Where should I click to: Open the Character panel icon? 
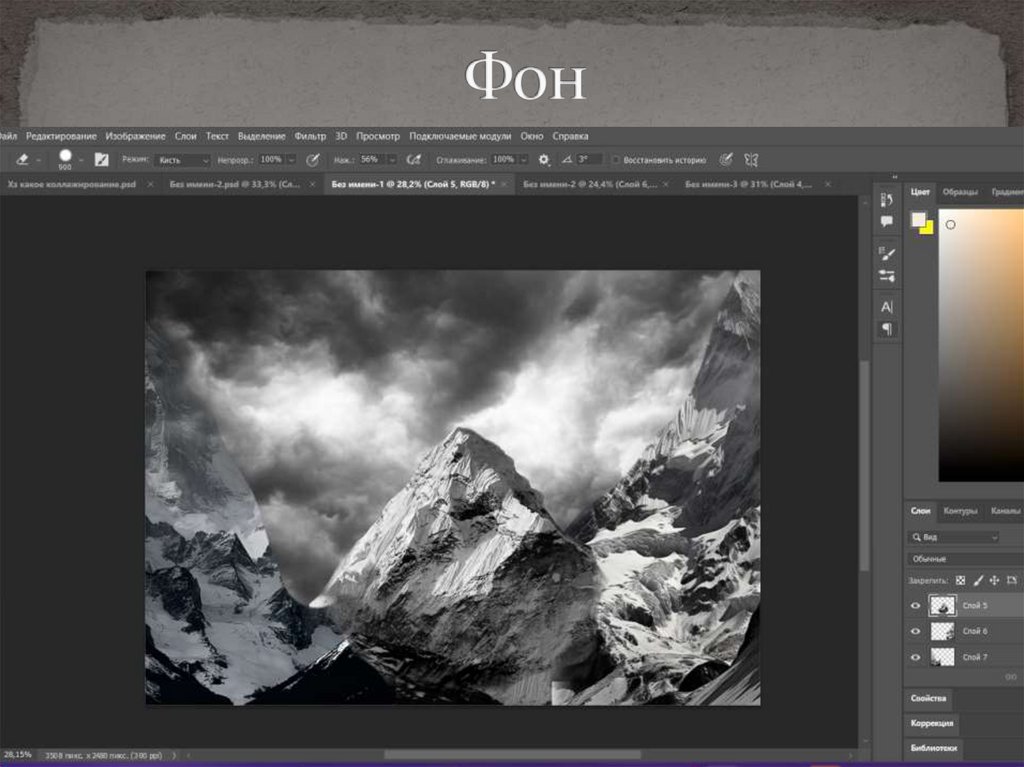click(x=886, y=307)
